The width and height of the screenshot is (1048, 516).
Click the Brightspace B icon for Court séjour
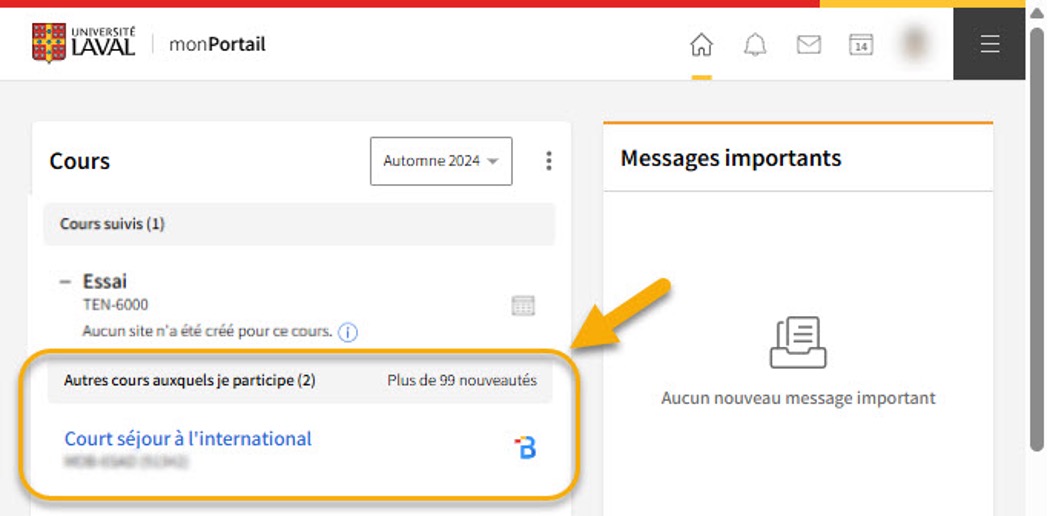point(526,448)
